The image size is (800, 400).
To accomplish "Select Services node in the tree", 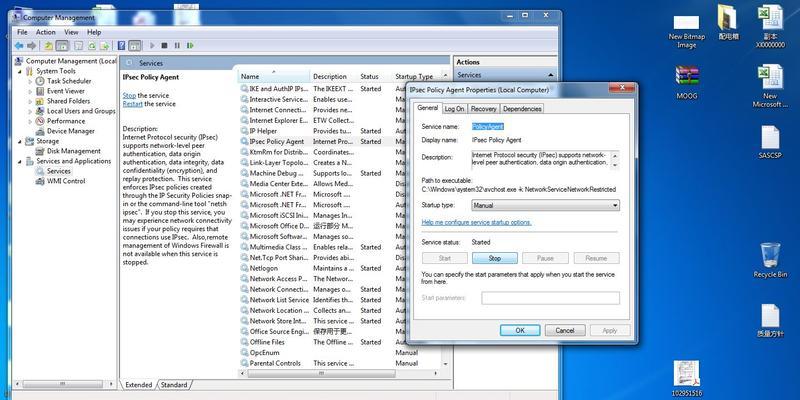I will click(x=59, y=171).
